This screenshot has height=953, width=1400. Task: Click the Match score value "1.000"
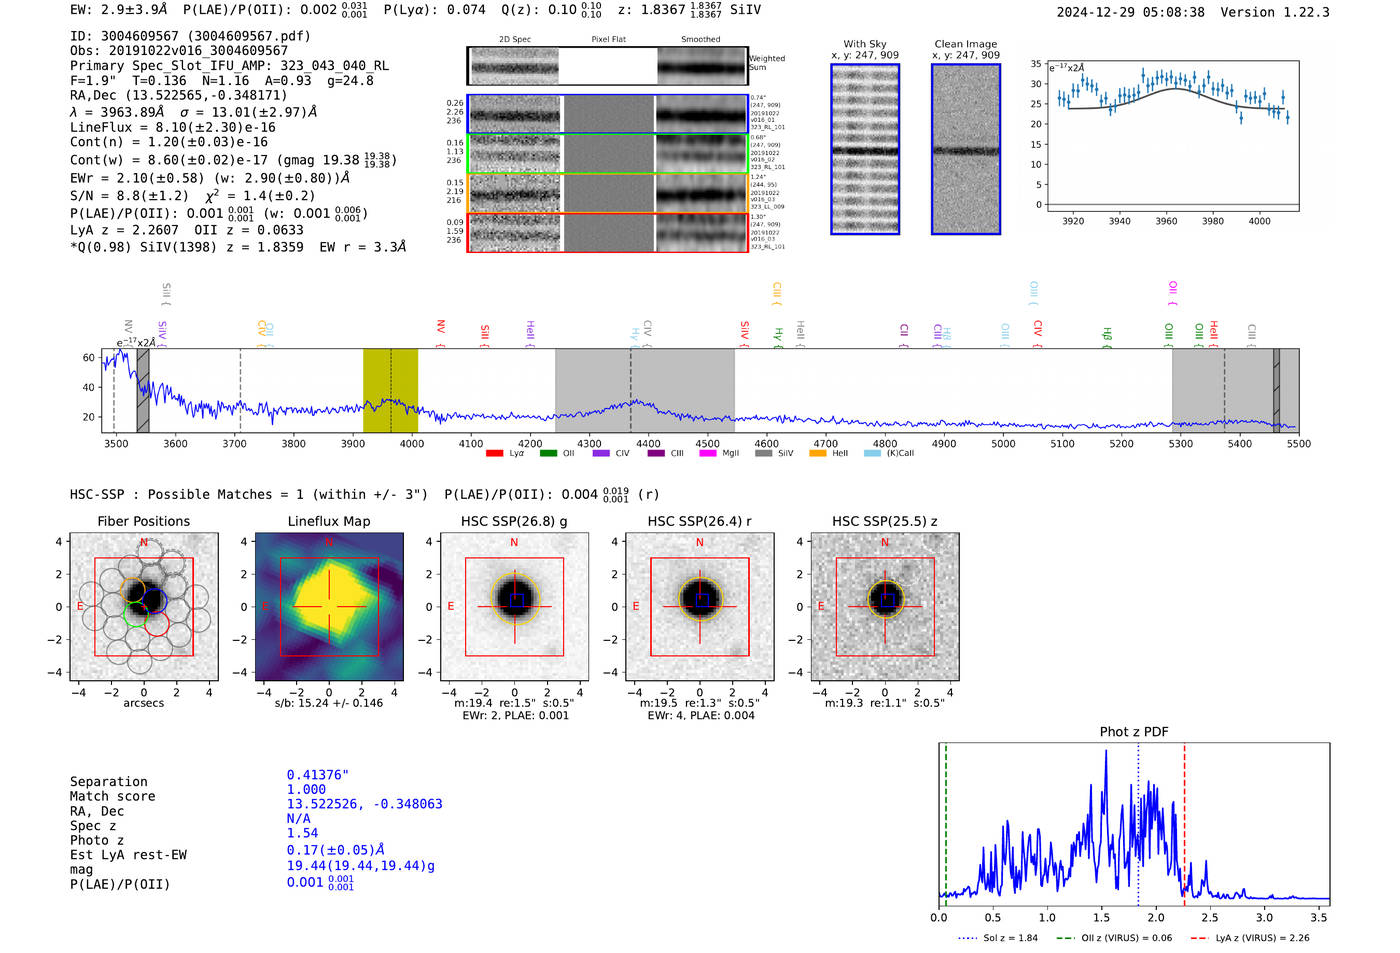coord(306,789)
